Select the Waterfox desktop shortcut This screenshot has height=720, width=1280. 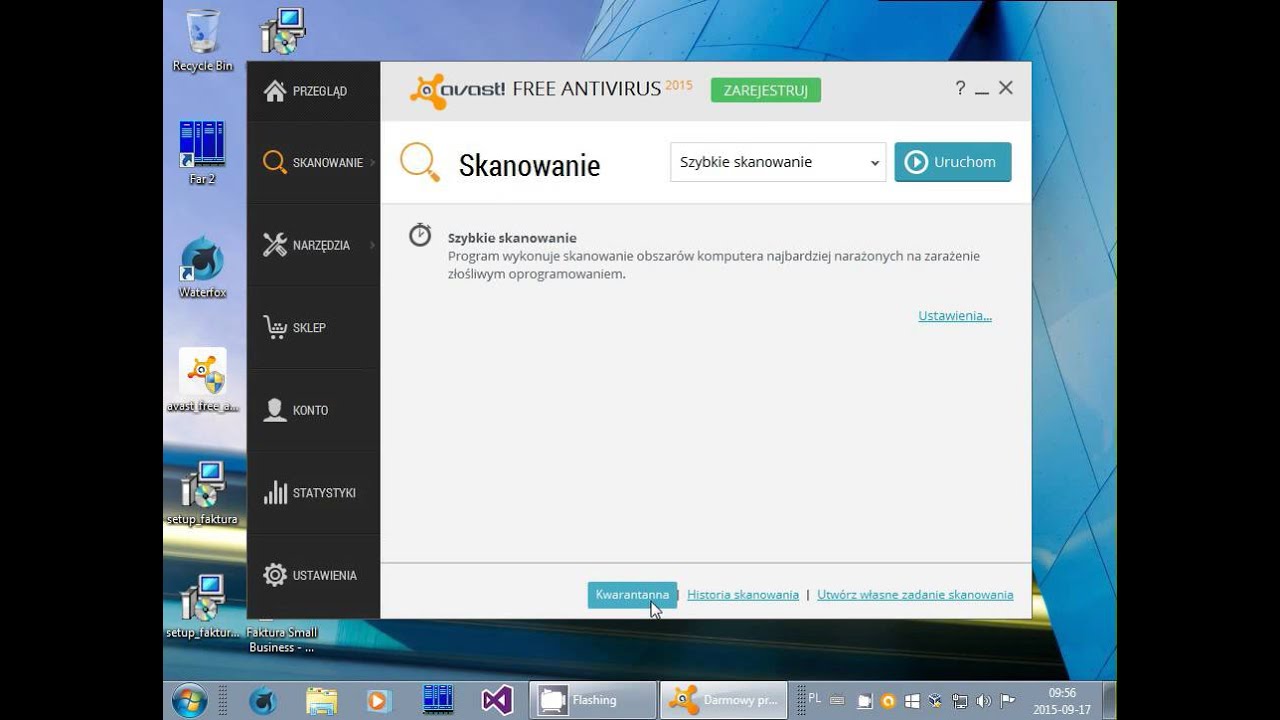tap(203, 267)
